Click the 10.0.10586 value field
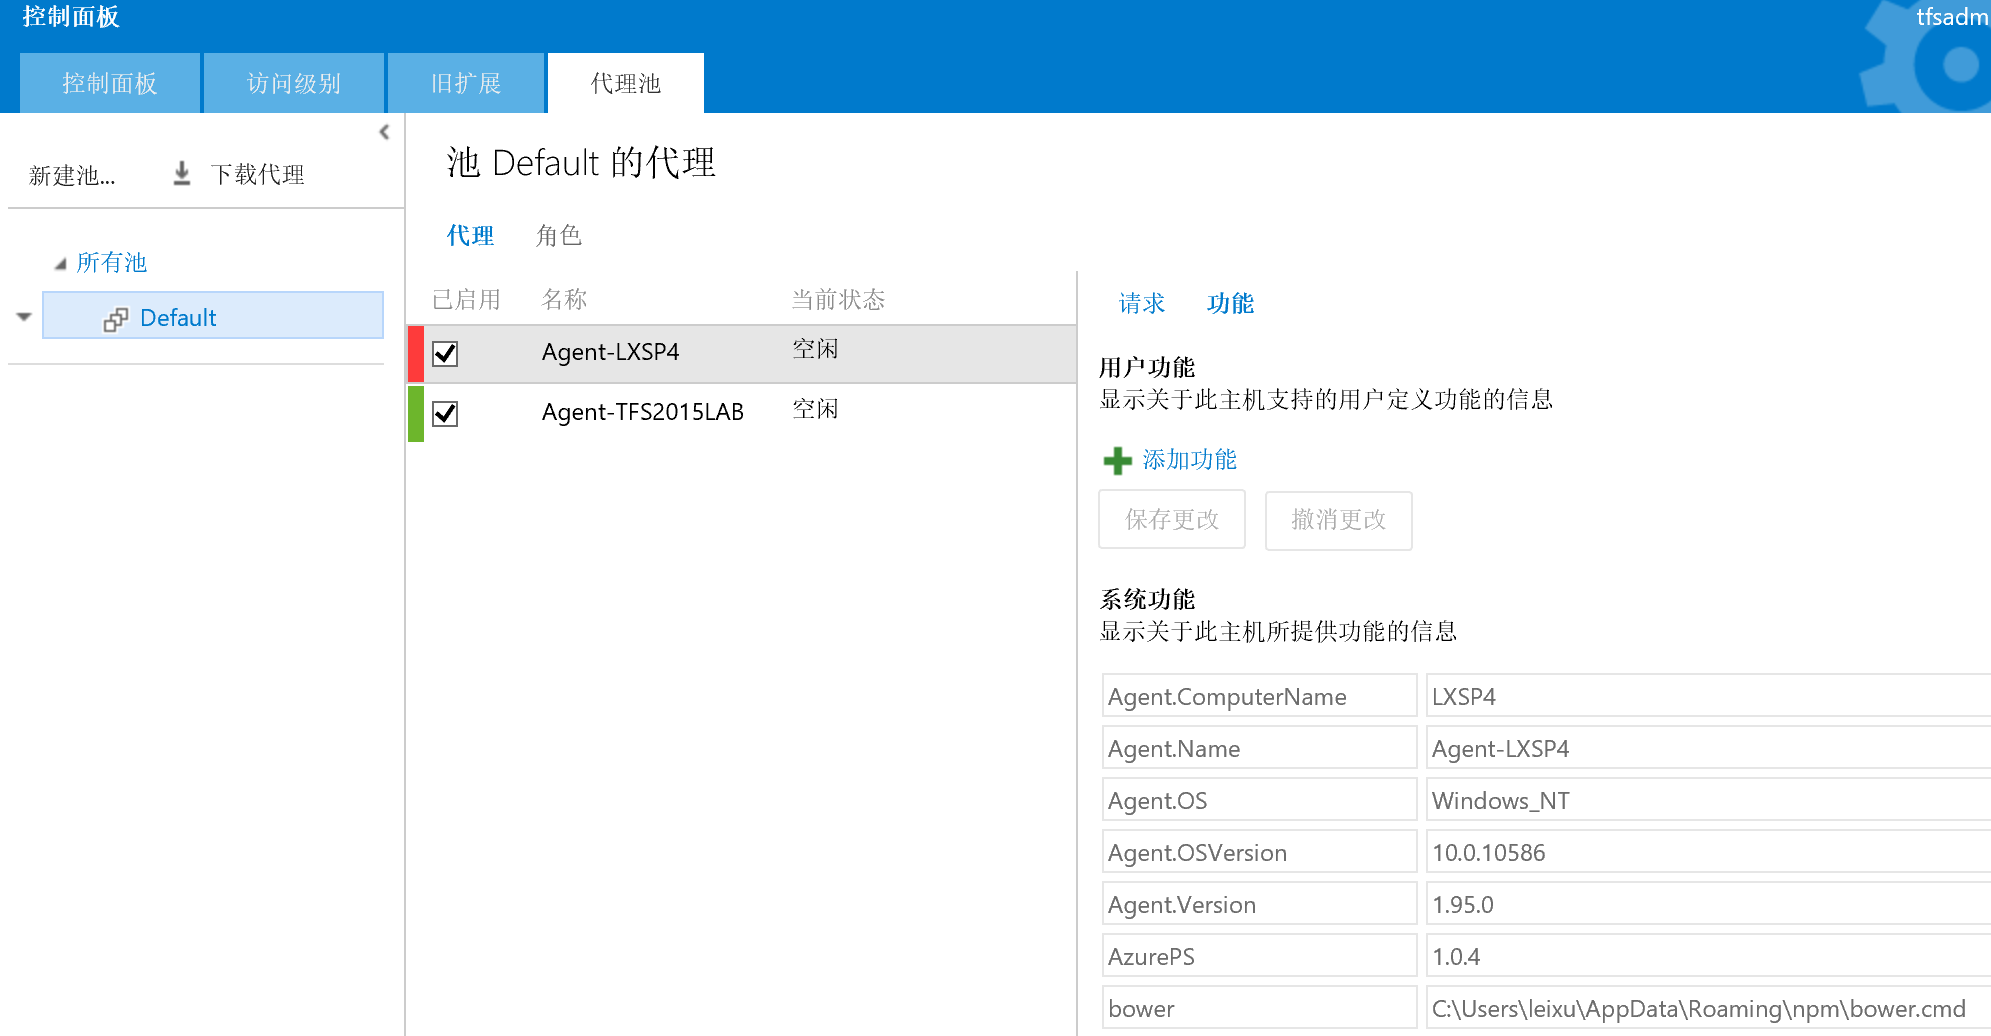 point(1708,852)
